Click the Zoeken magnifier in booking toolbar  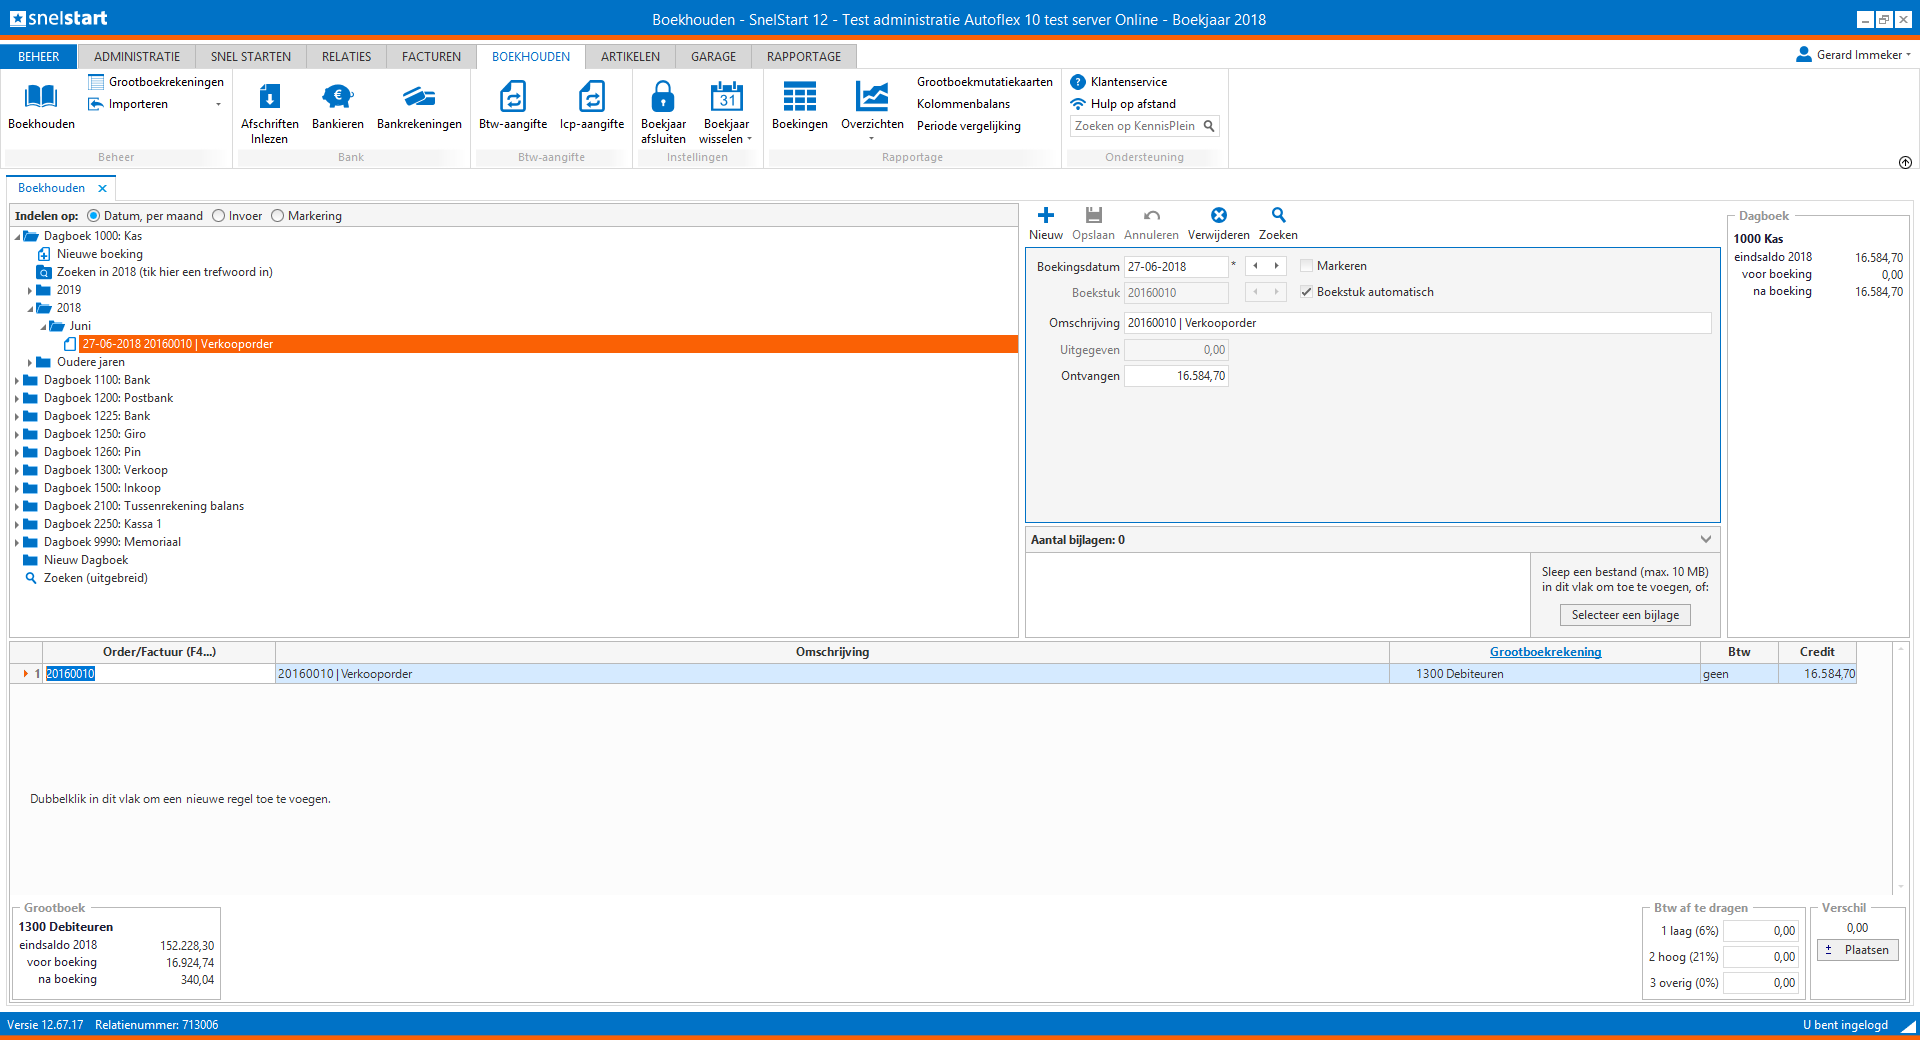[1278, 216]
